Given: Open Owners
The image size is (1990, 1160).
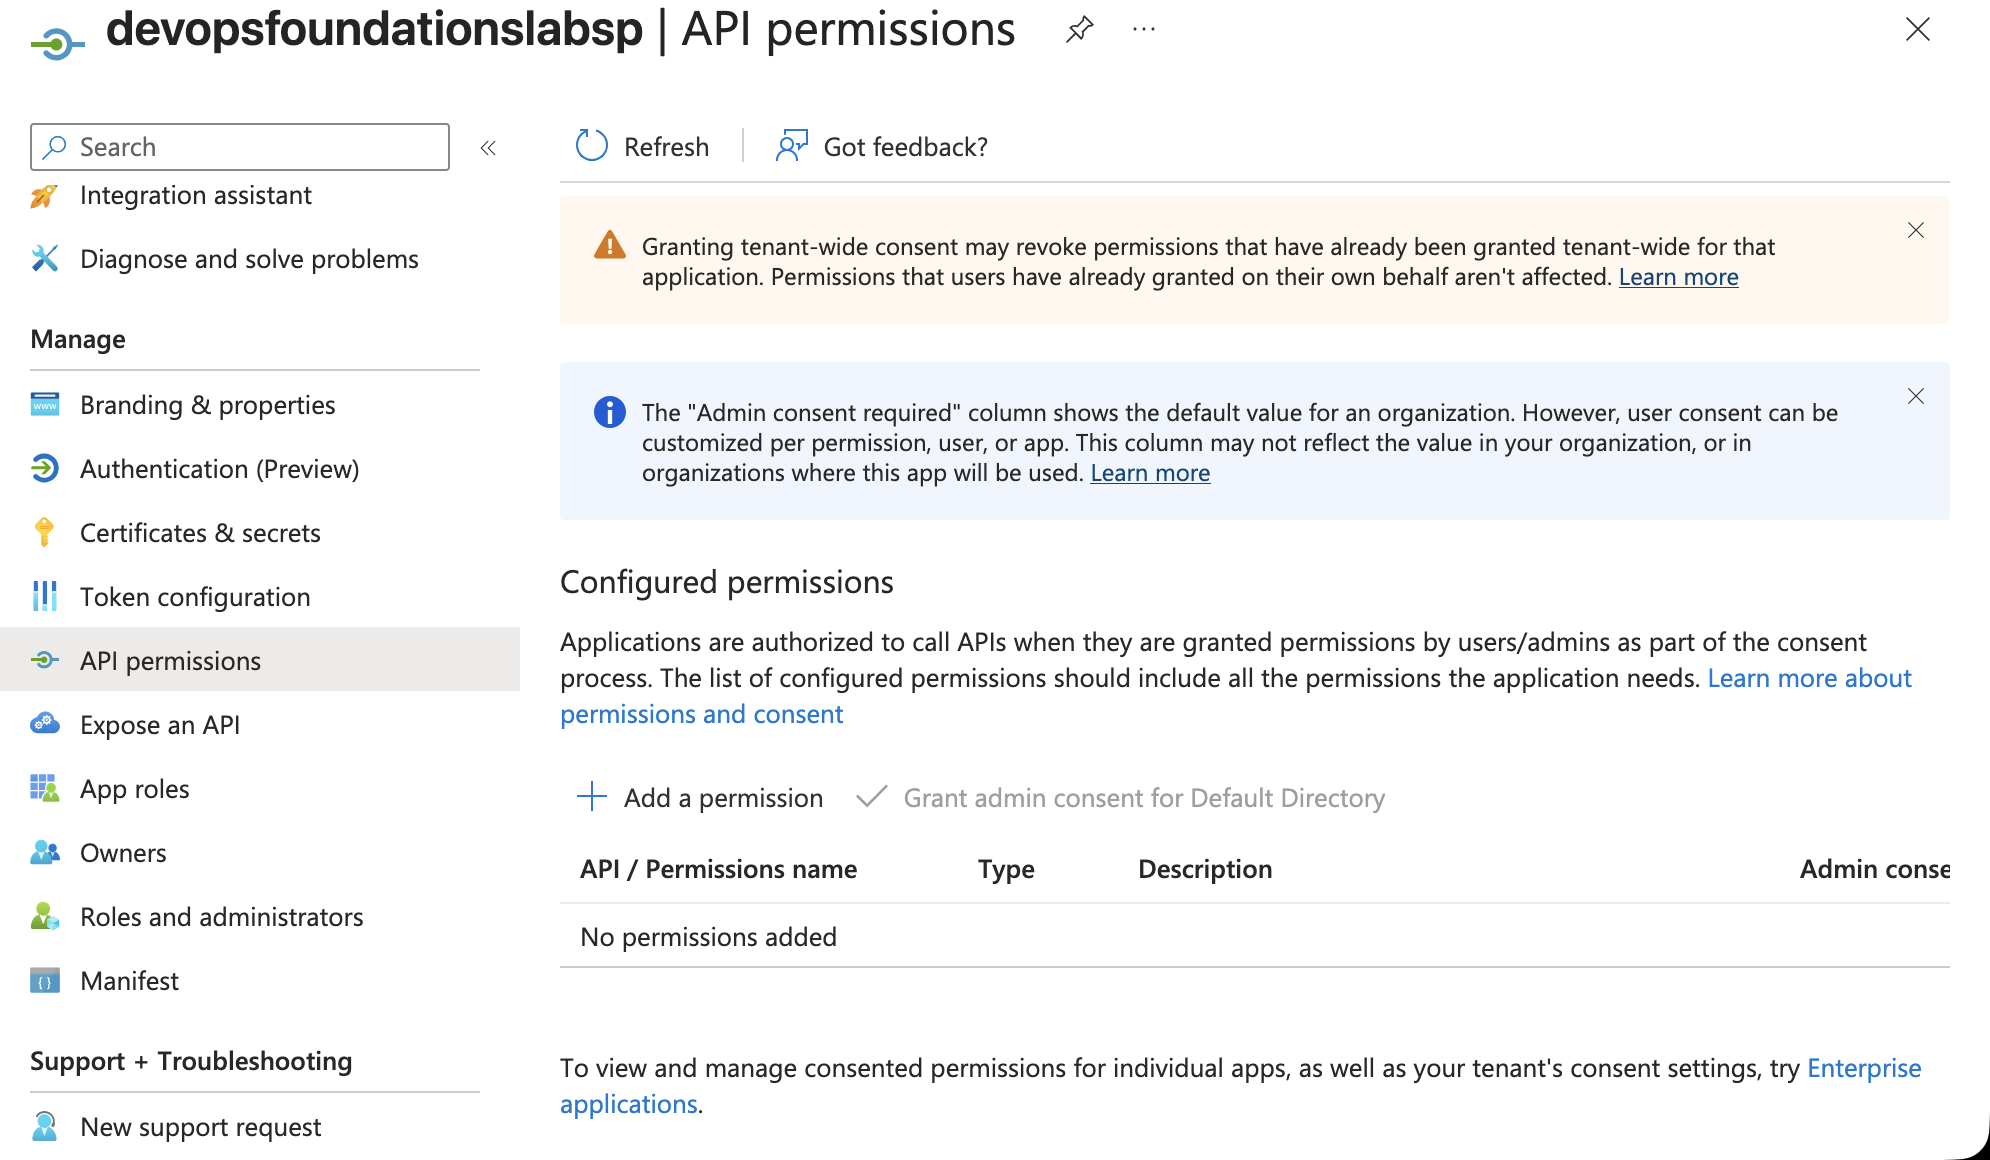Looking at the screenshot, I should (123, 853).
